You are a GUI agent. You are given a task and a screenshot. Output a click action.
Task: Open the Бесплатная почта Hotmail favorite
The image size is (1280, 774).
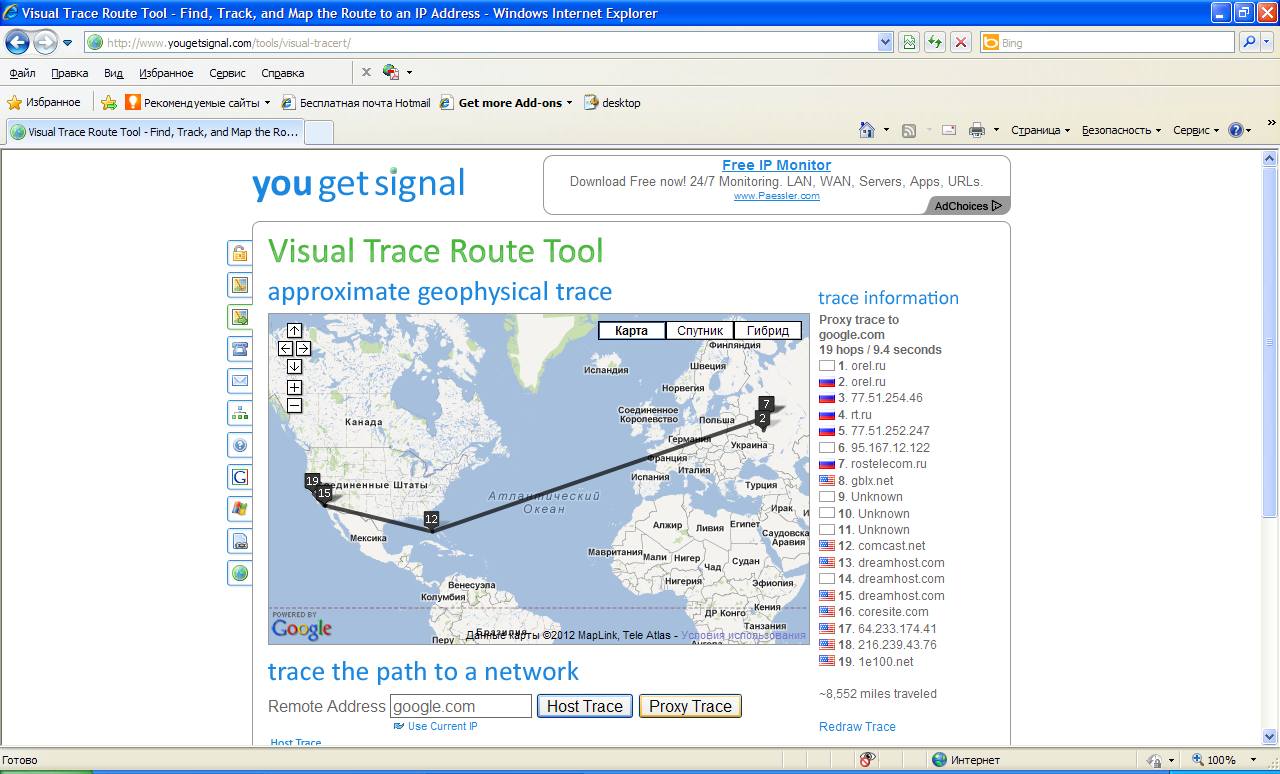coord(356,102)
